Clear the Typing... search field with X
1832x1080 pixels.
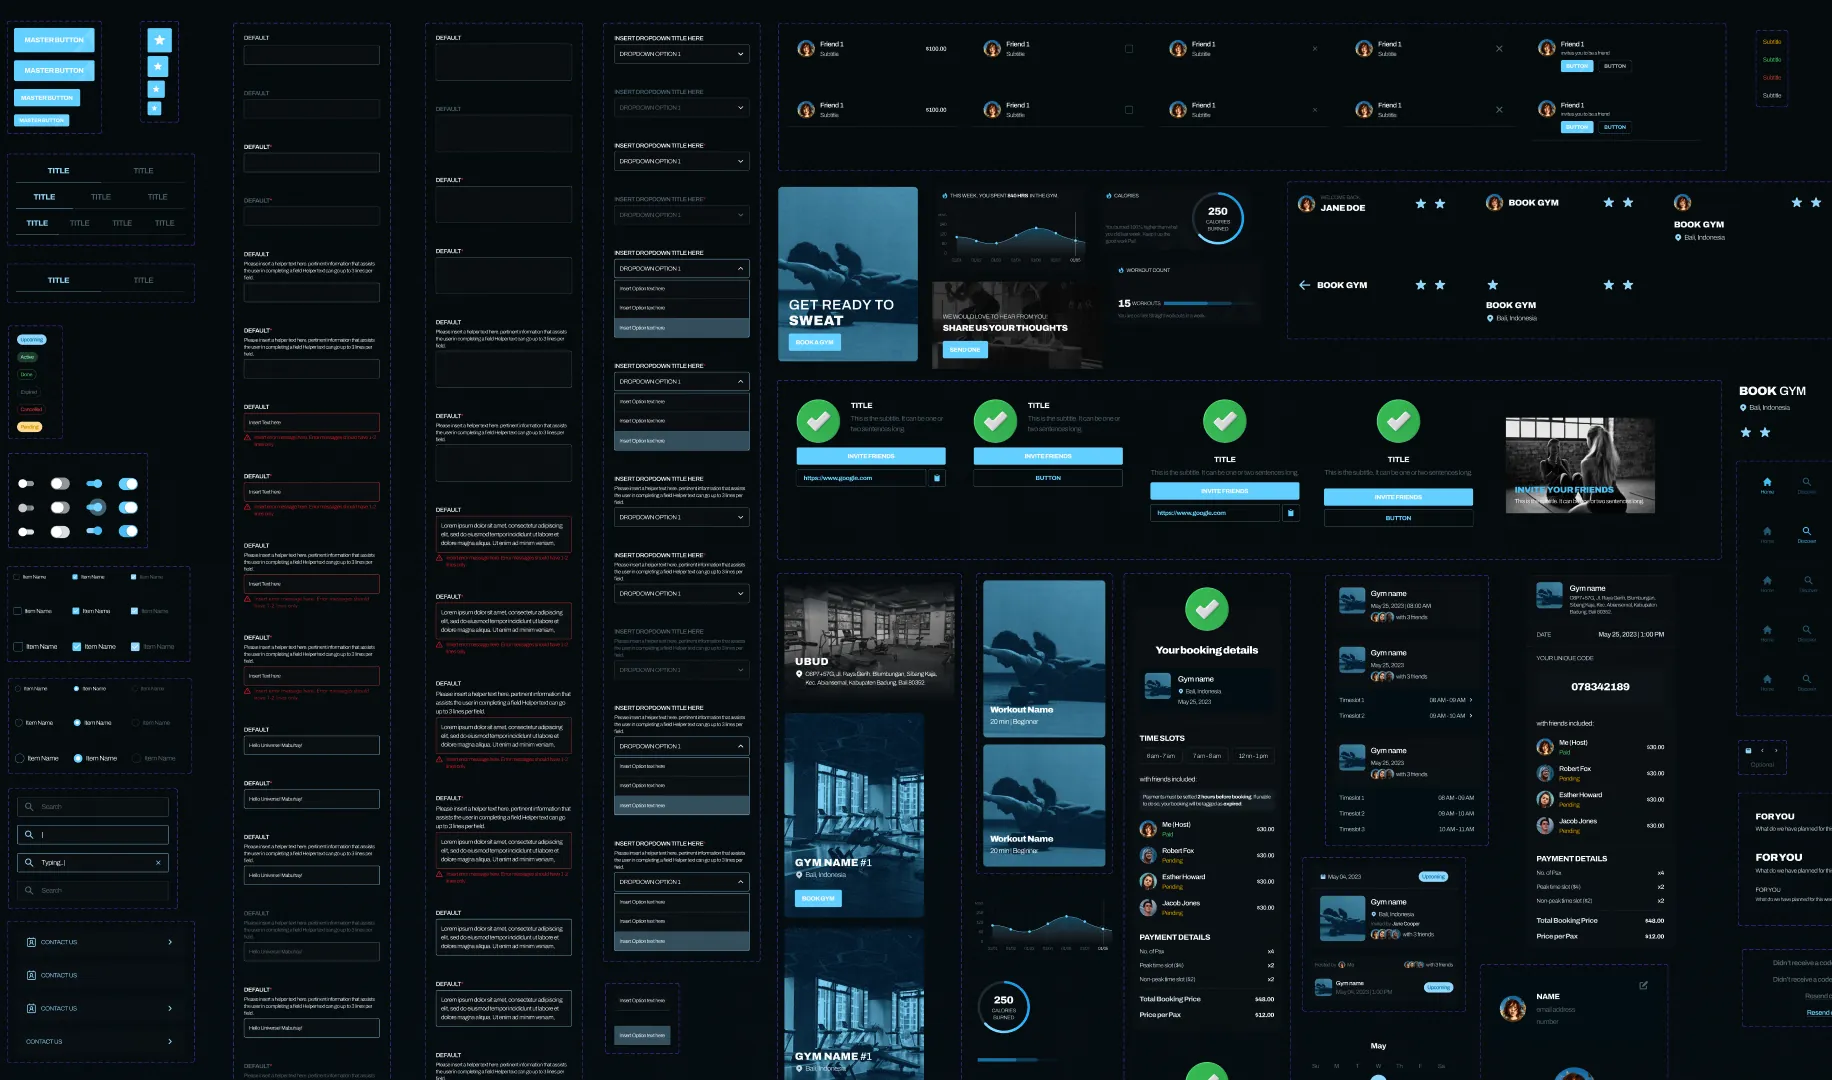click(x=158, y=862)
